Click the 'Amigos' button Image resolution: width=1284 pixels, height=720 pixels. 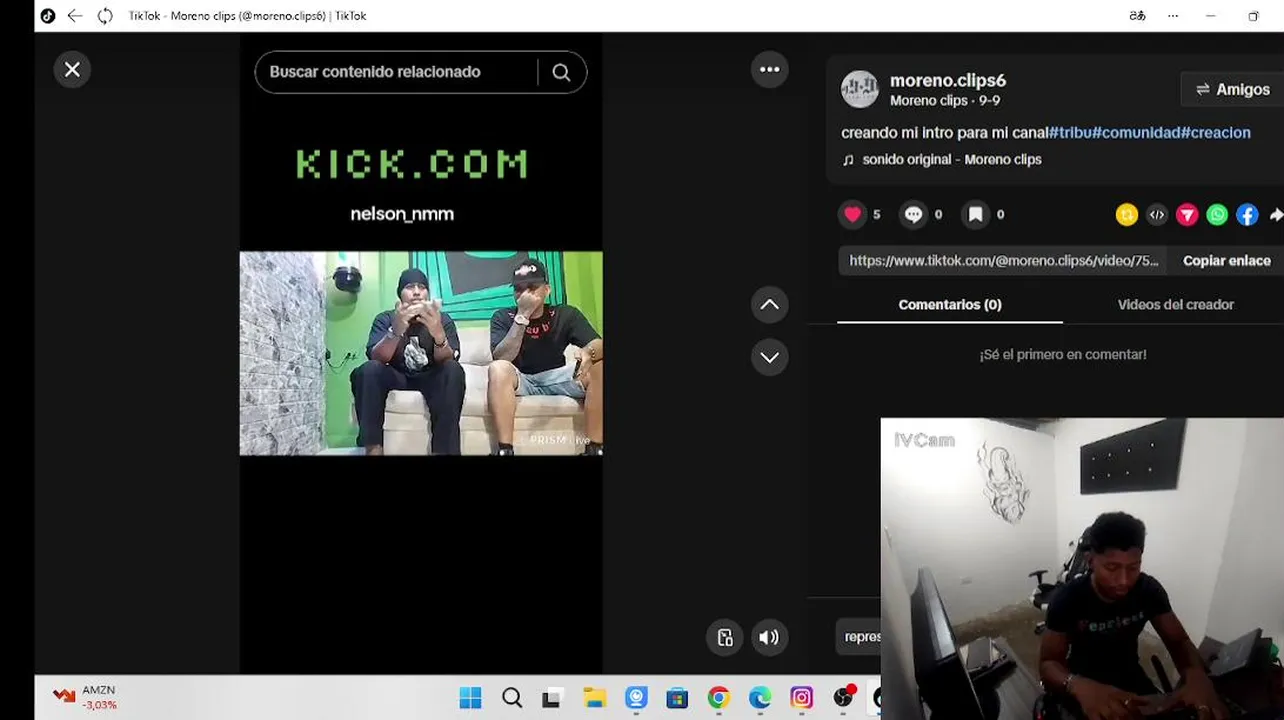(x=1232, y=89)
